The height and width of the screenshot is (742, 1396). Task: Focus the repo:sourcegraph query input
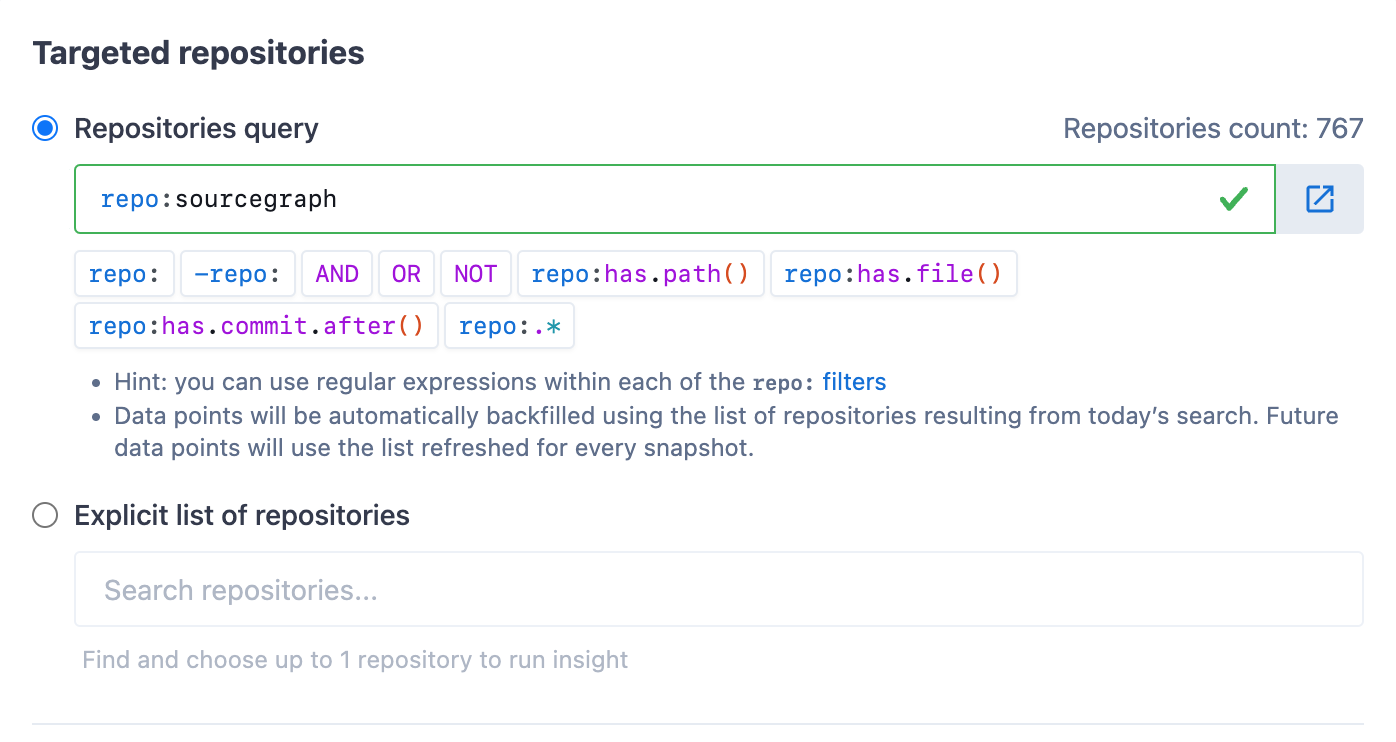coord(675,199)
